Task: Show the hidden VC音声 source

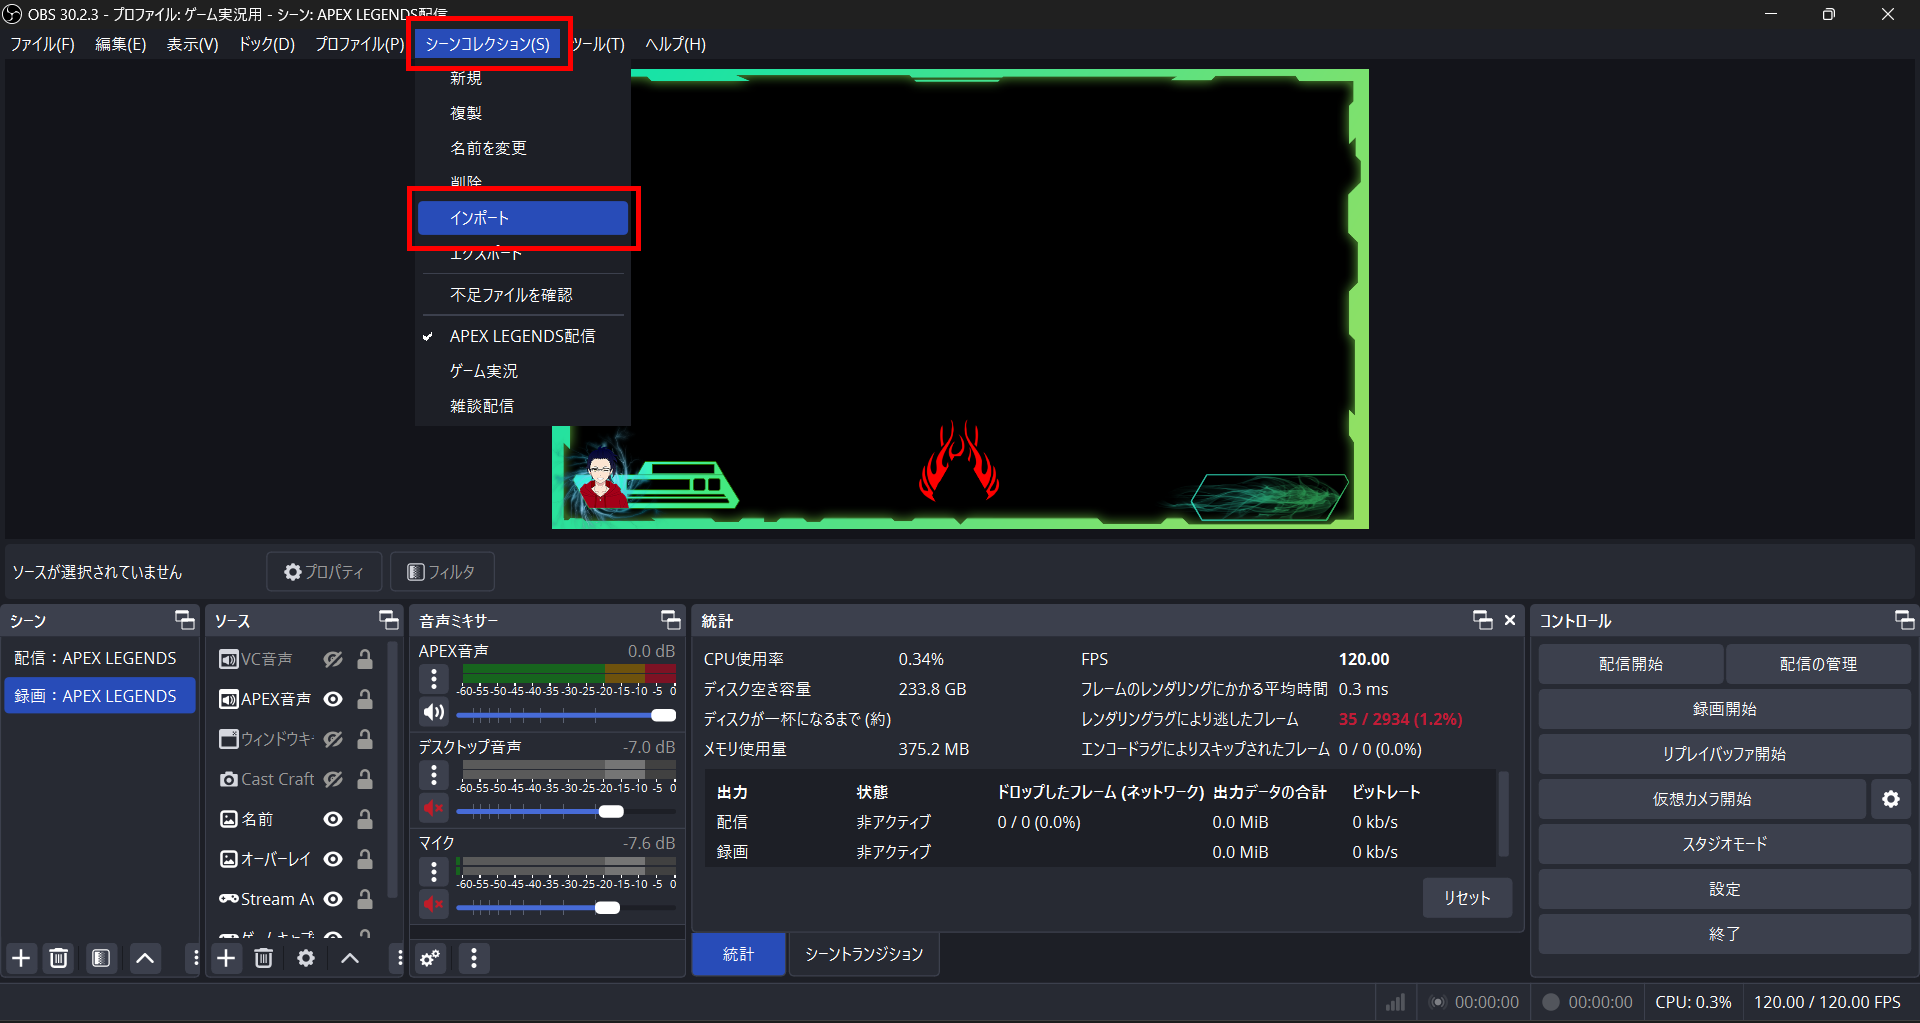Action: pos(333,659)
